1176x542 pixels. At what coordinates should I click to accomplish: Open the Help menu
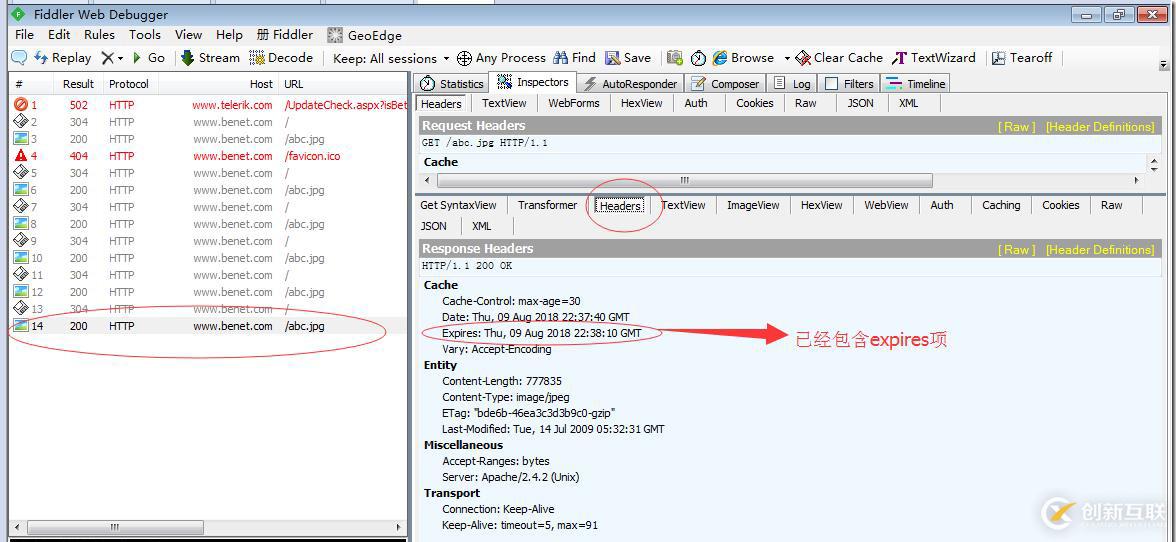point(229,34)
